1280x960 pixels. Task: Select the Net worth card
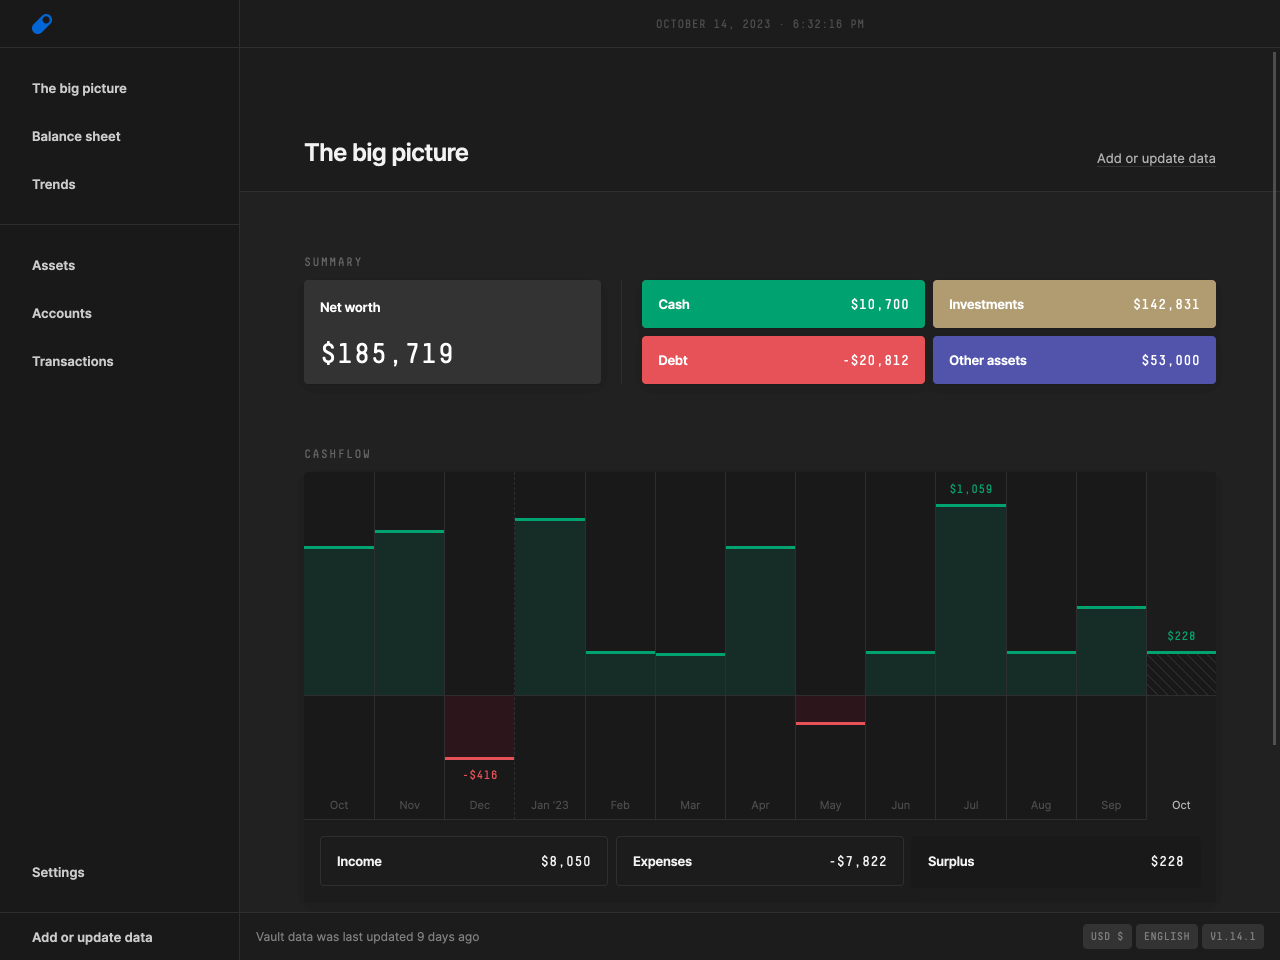[452, 332]
